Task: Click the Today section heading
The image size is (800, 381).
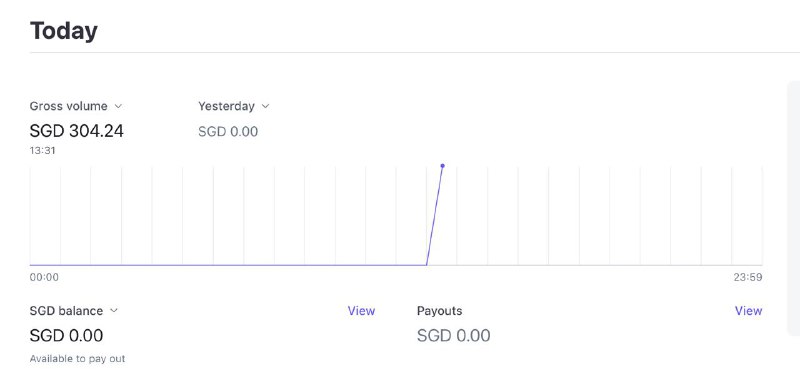Action: 64,31
